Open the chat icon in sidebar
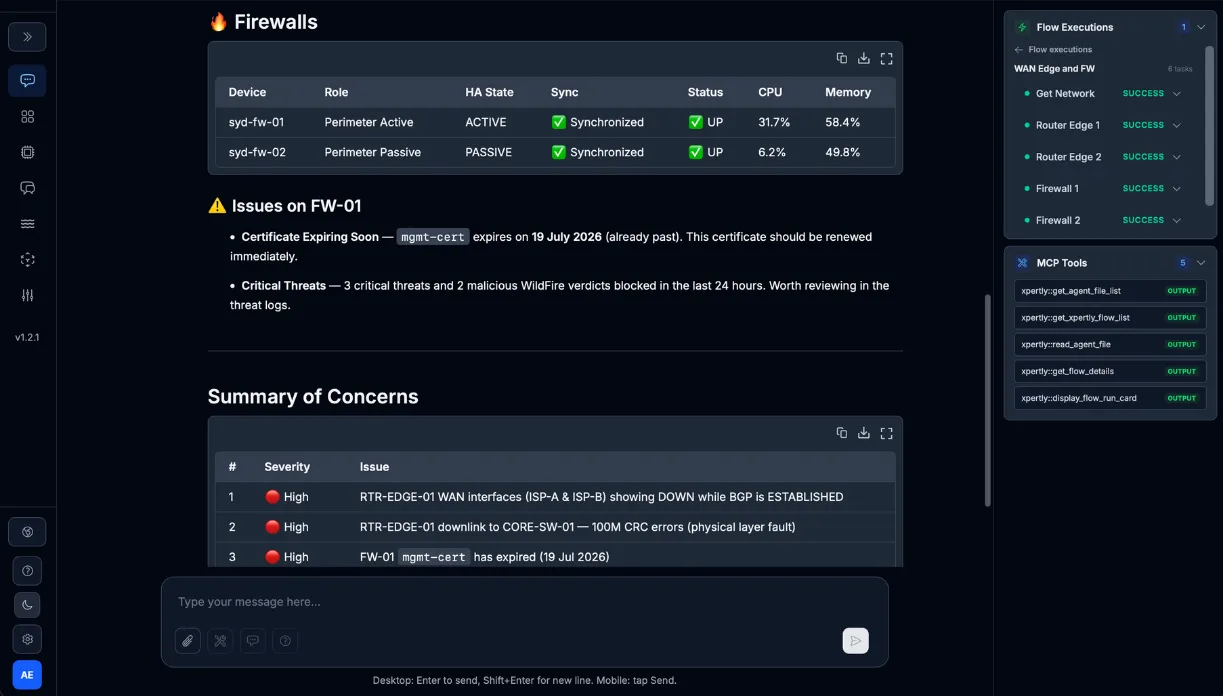Viewport: 1223px width, 696px height. click(x=27, y=81)
